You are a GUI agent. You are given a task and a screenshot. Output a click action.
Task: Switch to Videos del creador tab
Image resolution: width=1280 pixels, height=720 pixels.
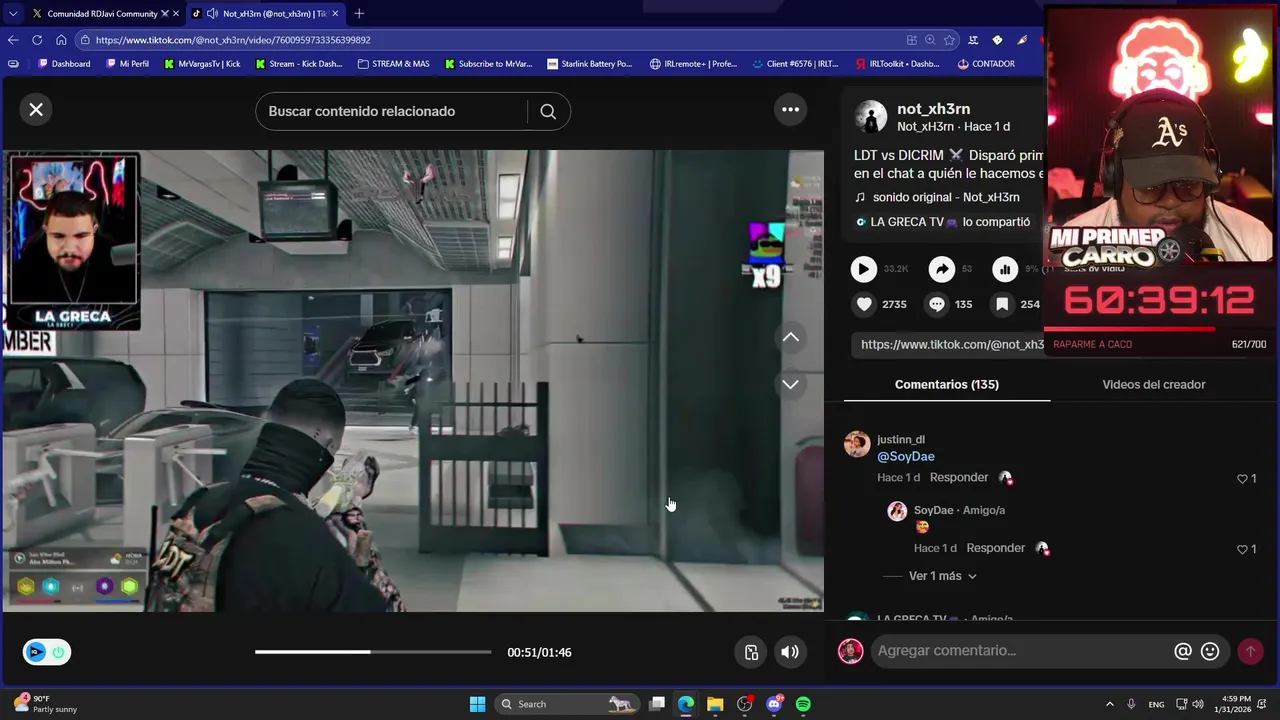click(x=1154, y=384)
